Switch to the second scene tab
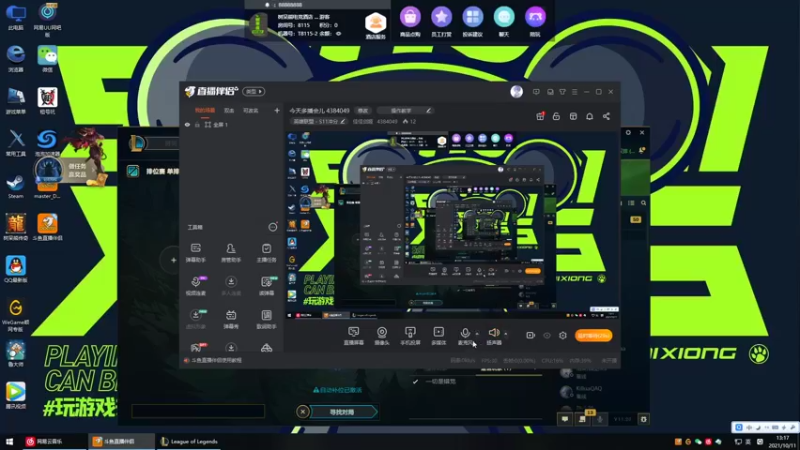This screenshot has width=800, height=450. coord(229,110)
